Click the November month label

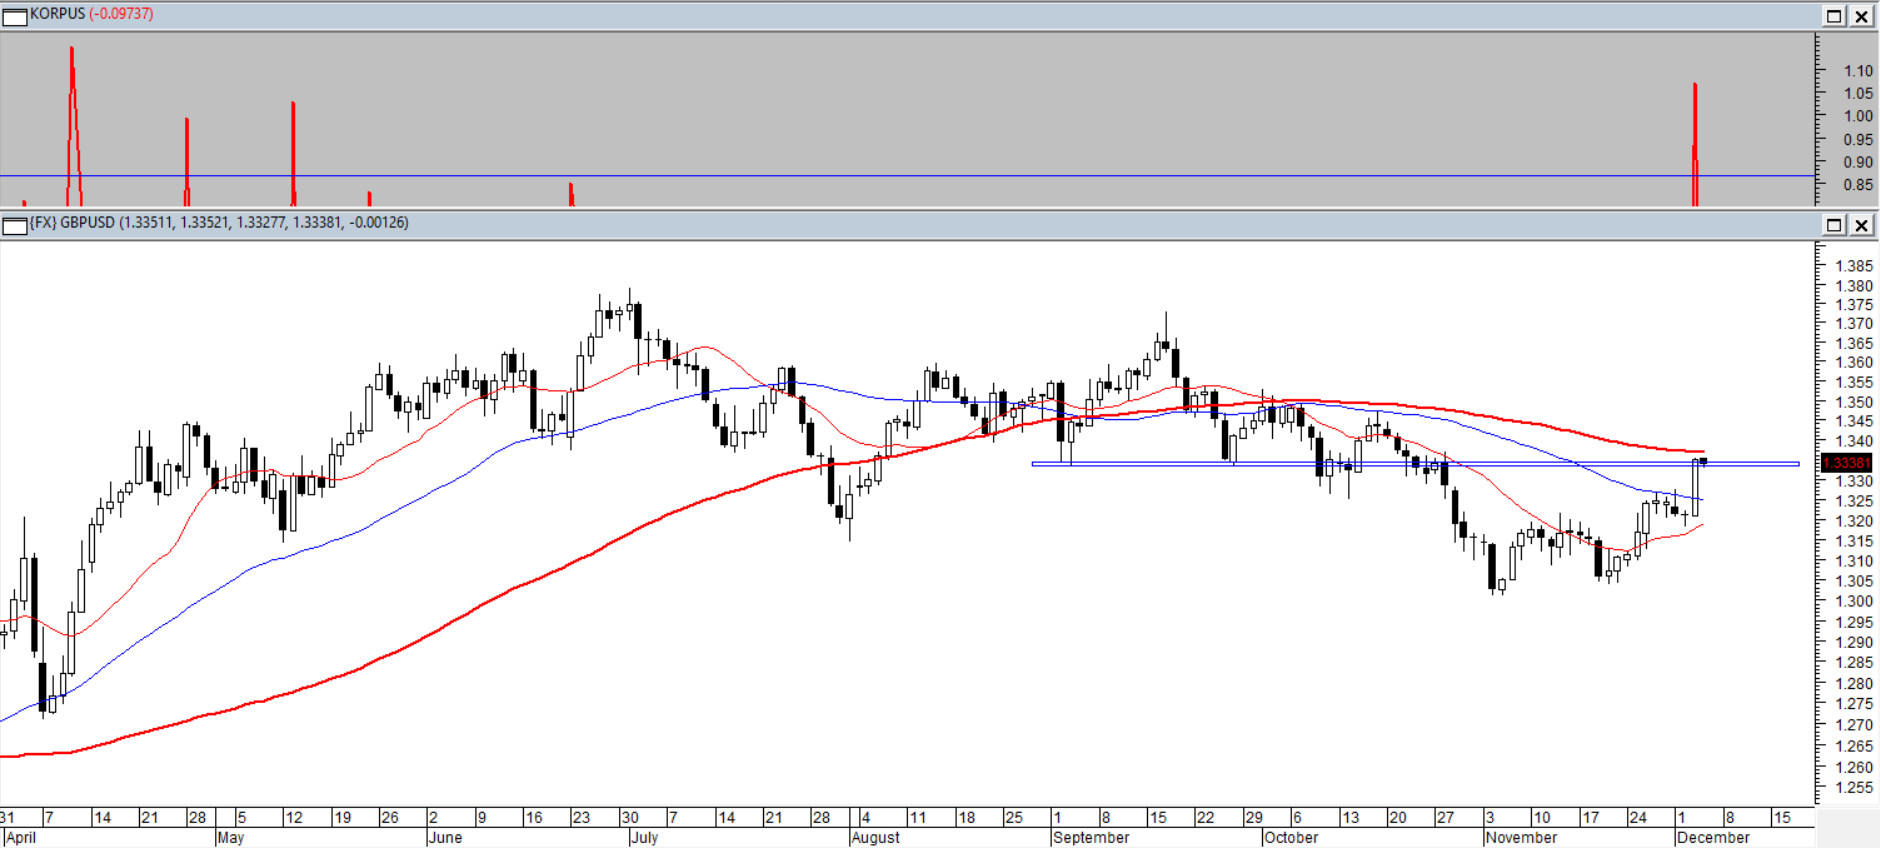click(x=1521, y=838)
